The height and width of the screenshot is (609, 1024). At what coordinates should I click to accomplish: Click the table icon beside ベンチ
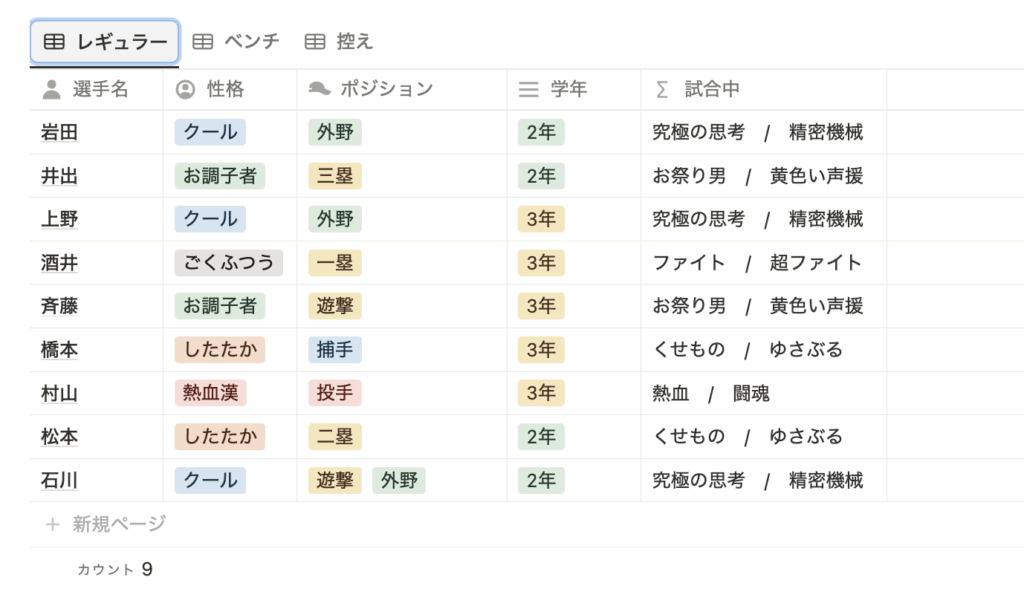click(x=202, y=42)
